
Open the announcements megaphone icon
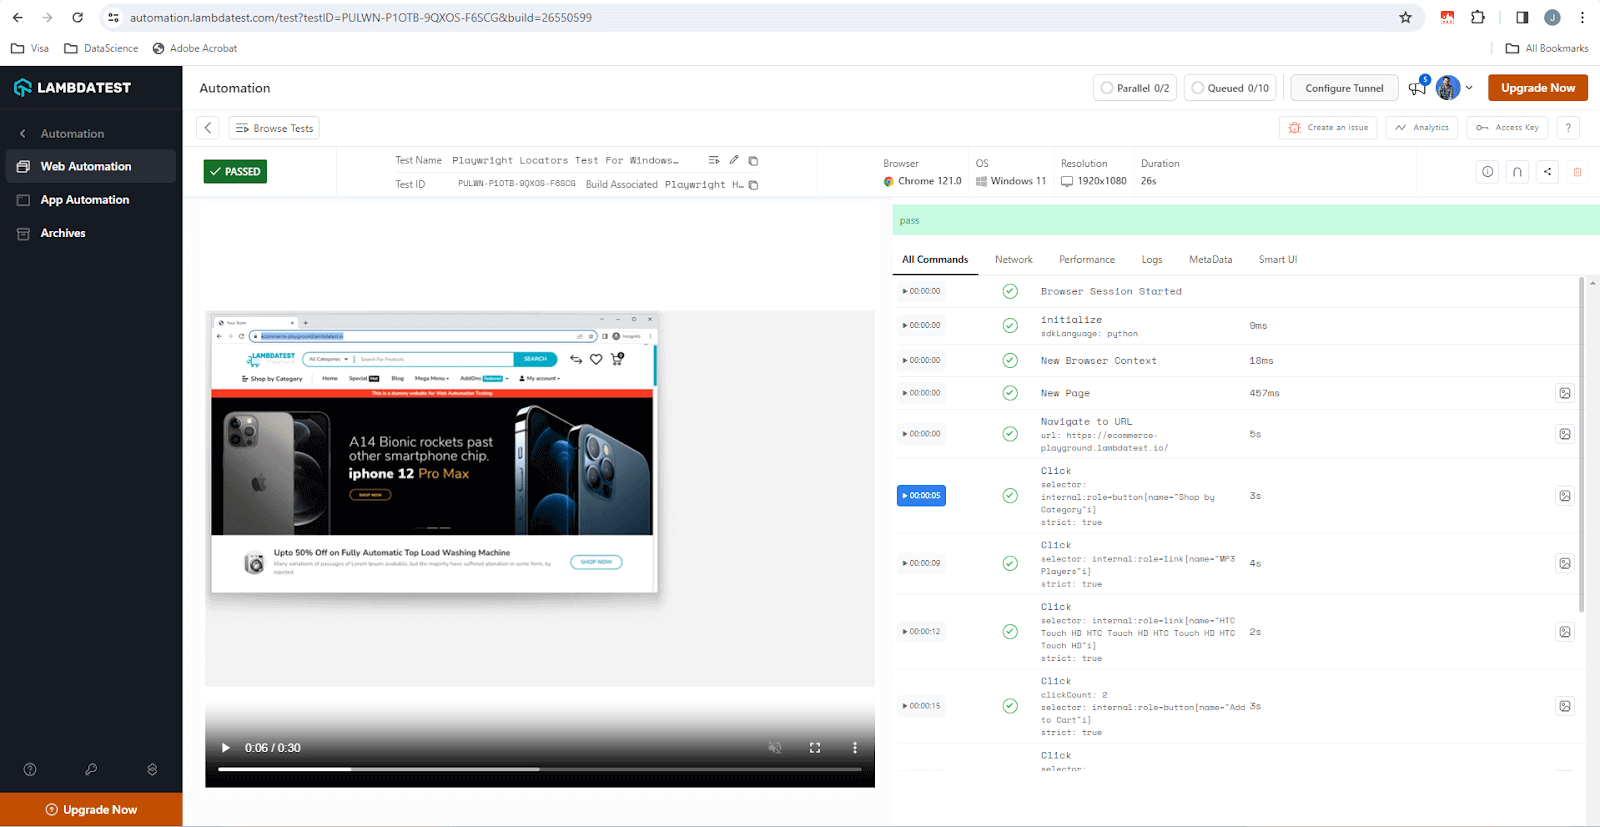click(1417, 89)
